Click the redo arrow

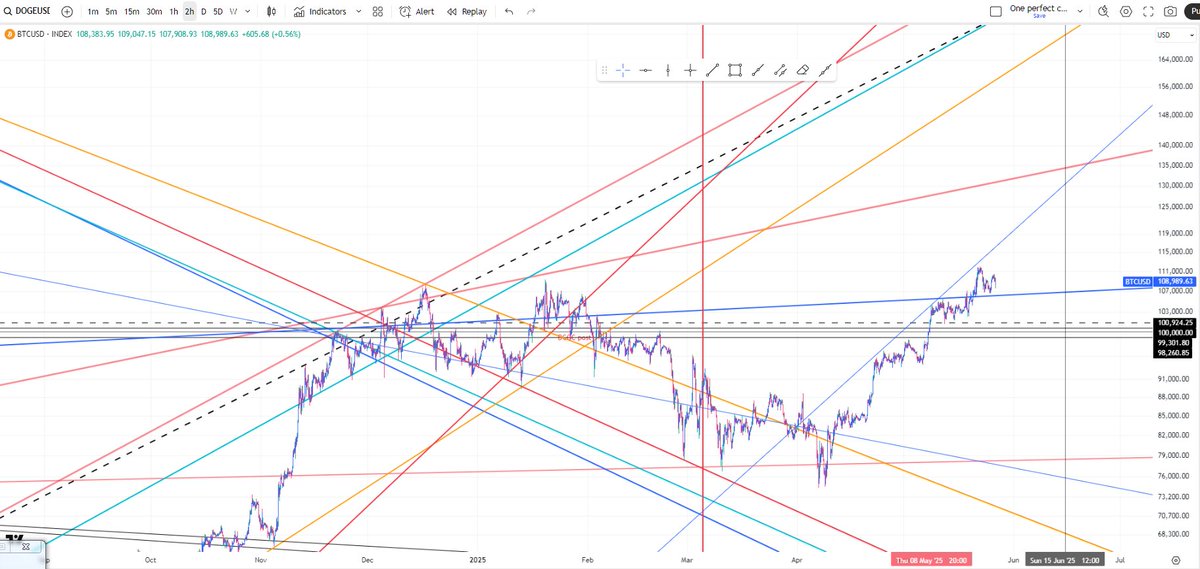coord(531,11)
